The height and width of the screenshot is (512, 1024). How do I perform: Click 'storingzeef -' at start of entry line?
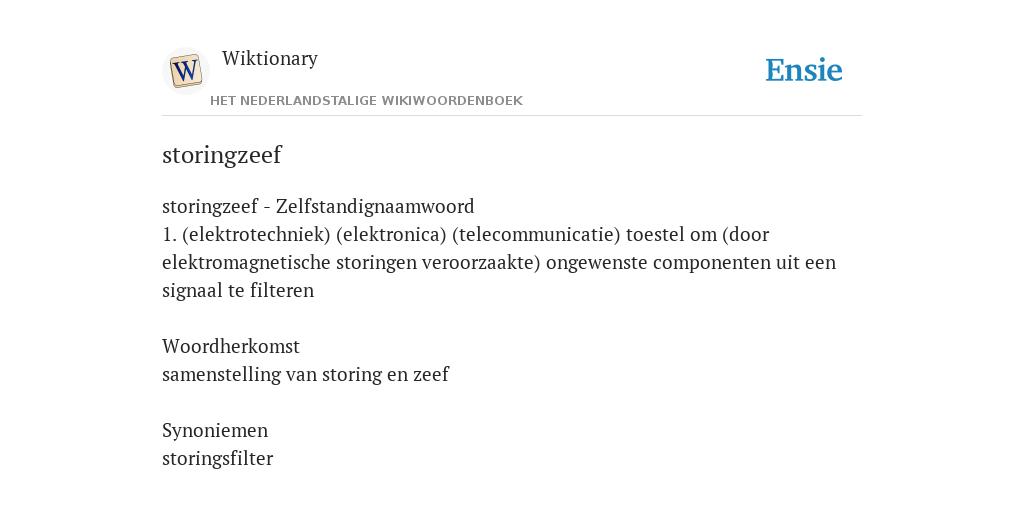tap(216, 206)
